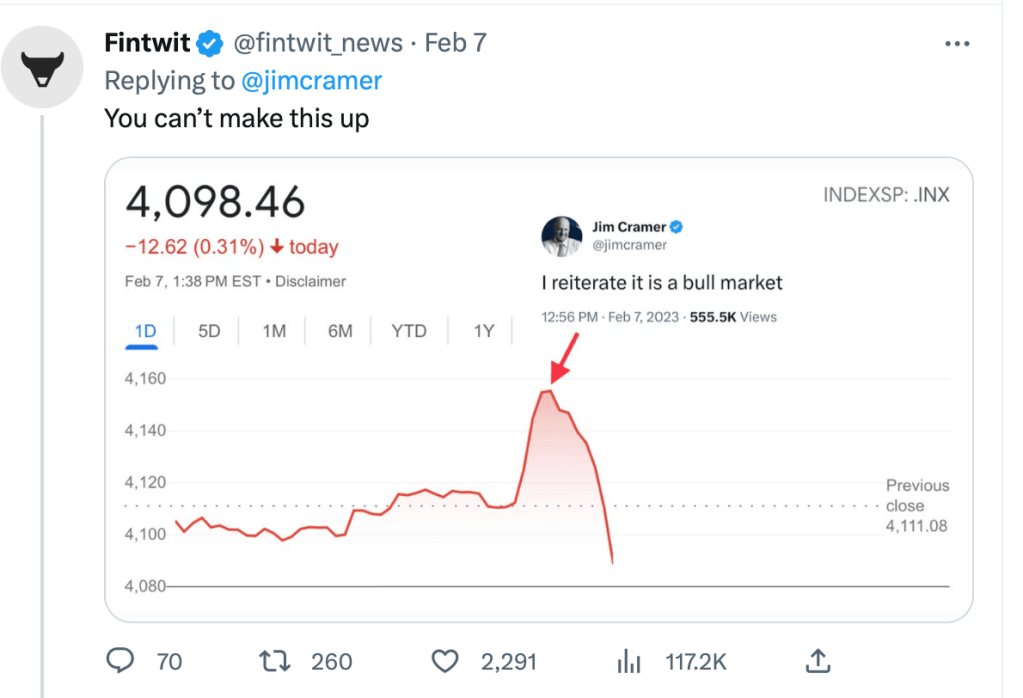
Task: Click the reply speech bubble icon
Action: click(x=121, y=661)
